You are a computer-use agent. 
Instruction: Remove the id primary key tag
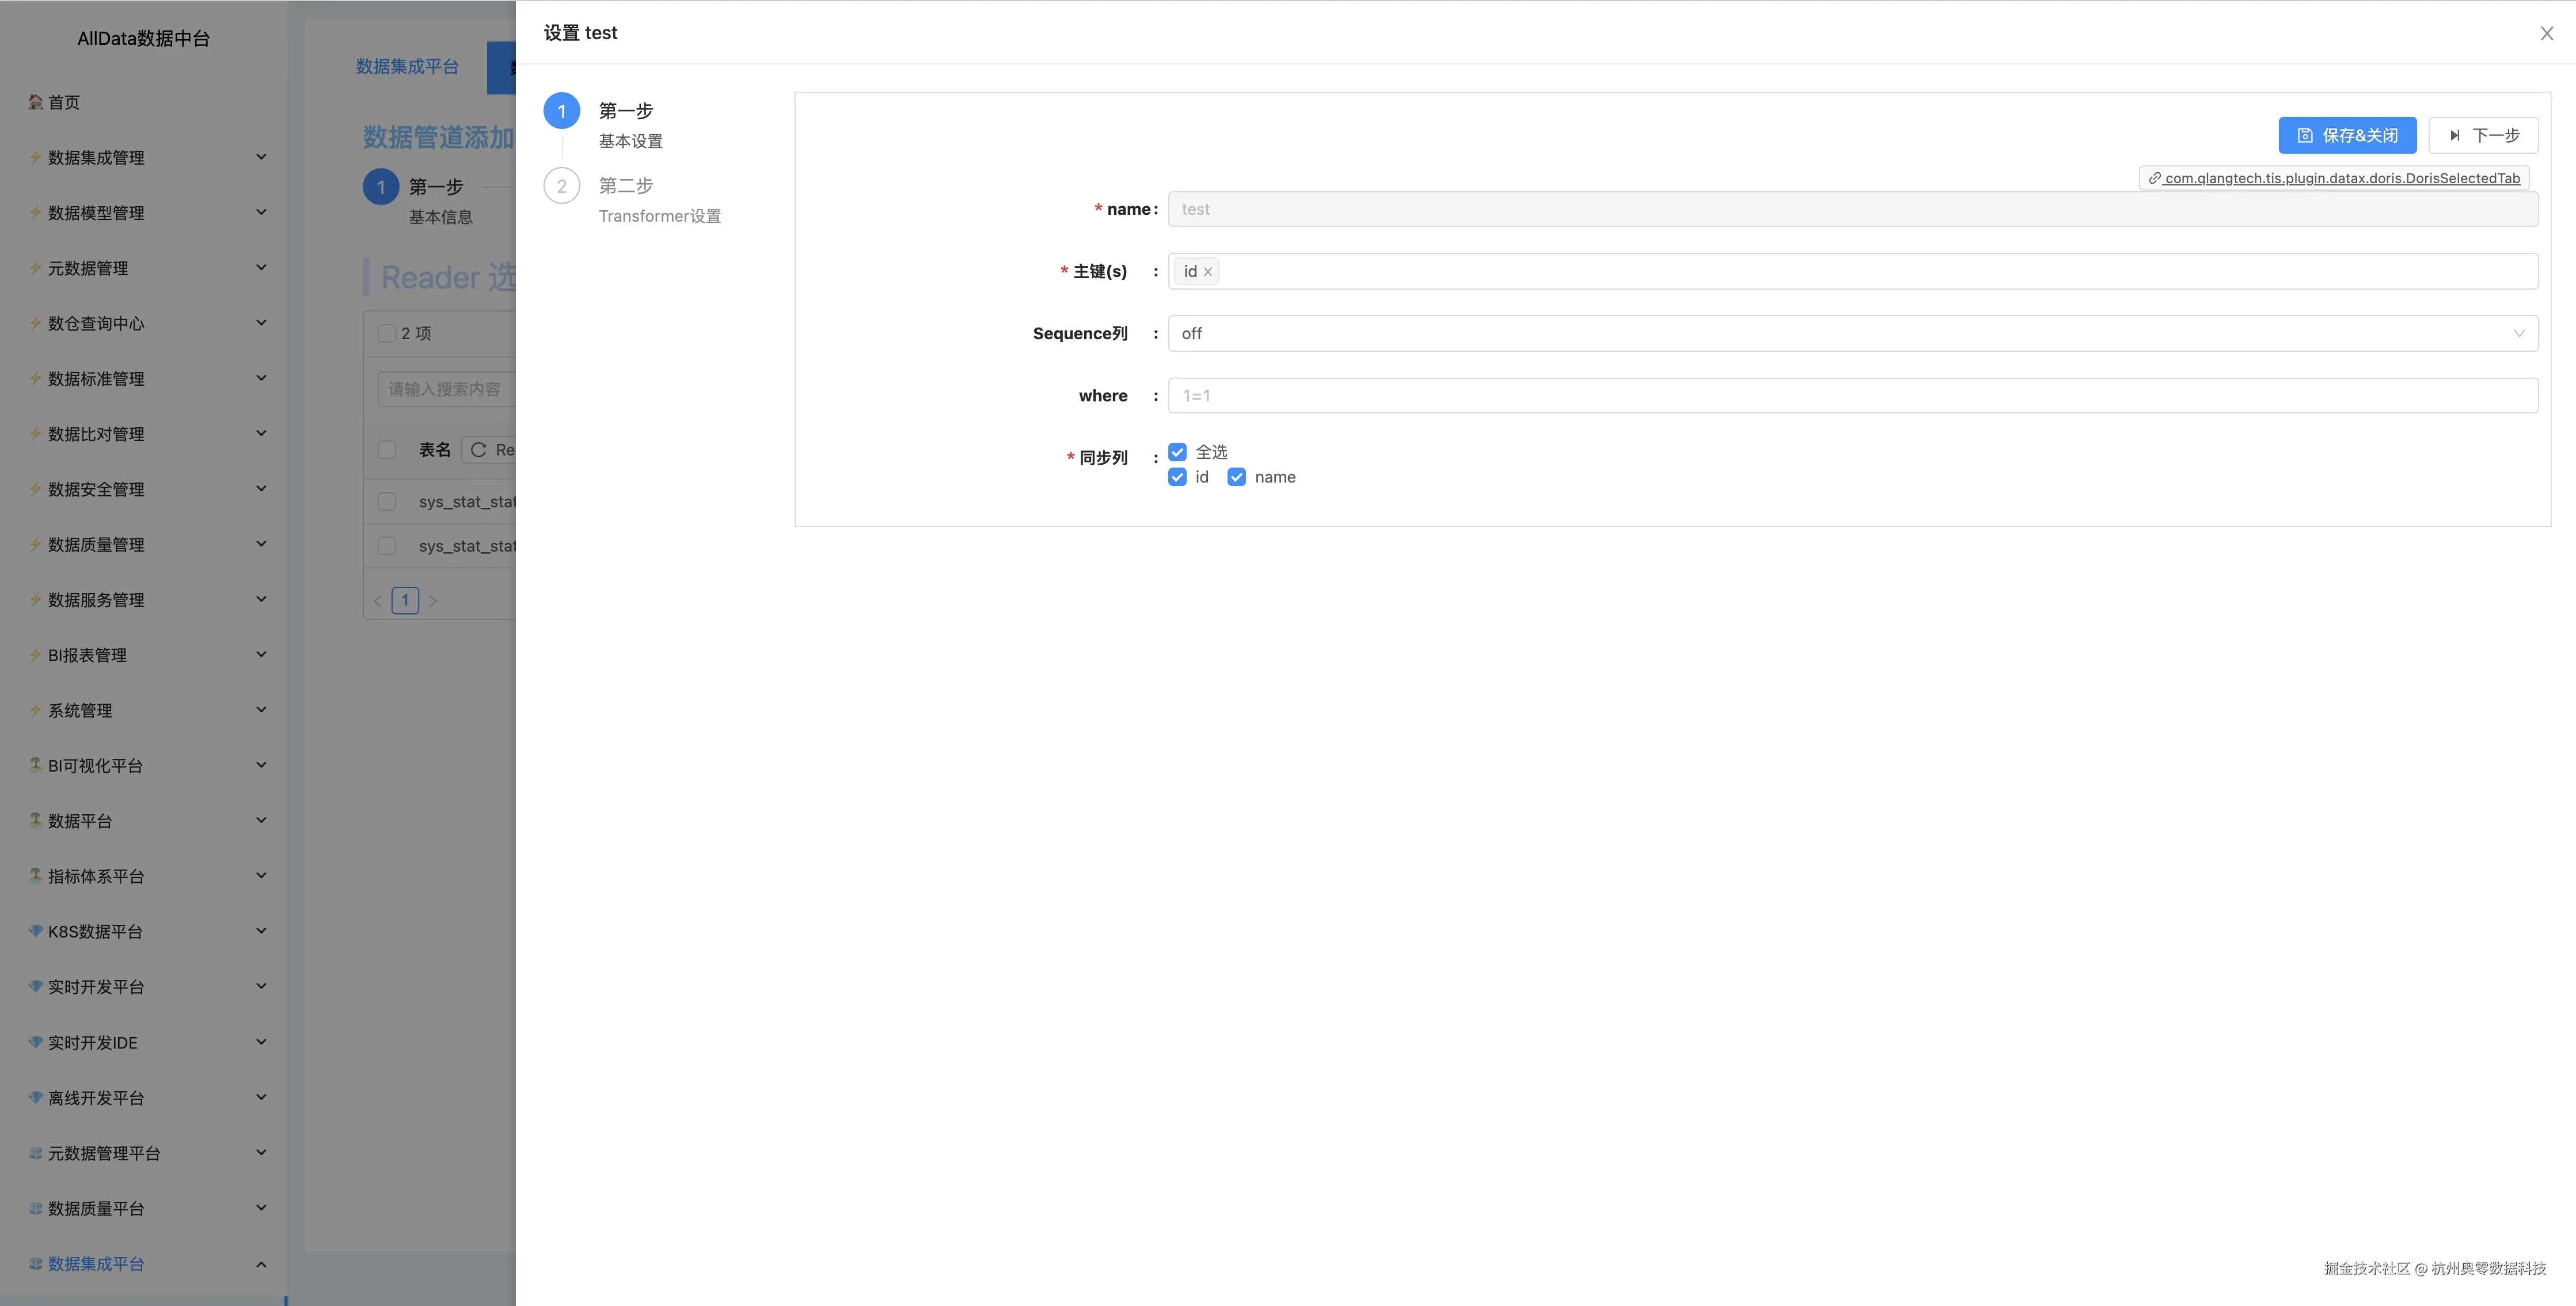(x=1208, y=272)
